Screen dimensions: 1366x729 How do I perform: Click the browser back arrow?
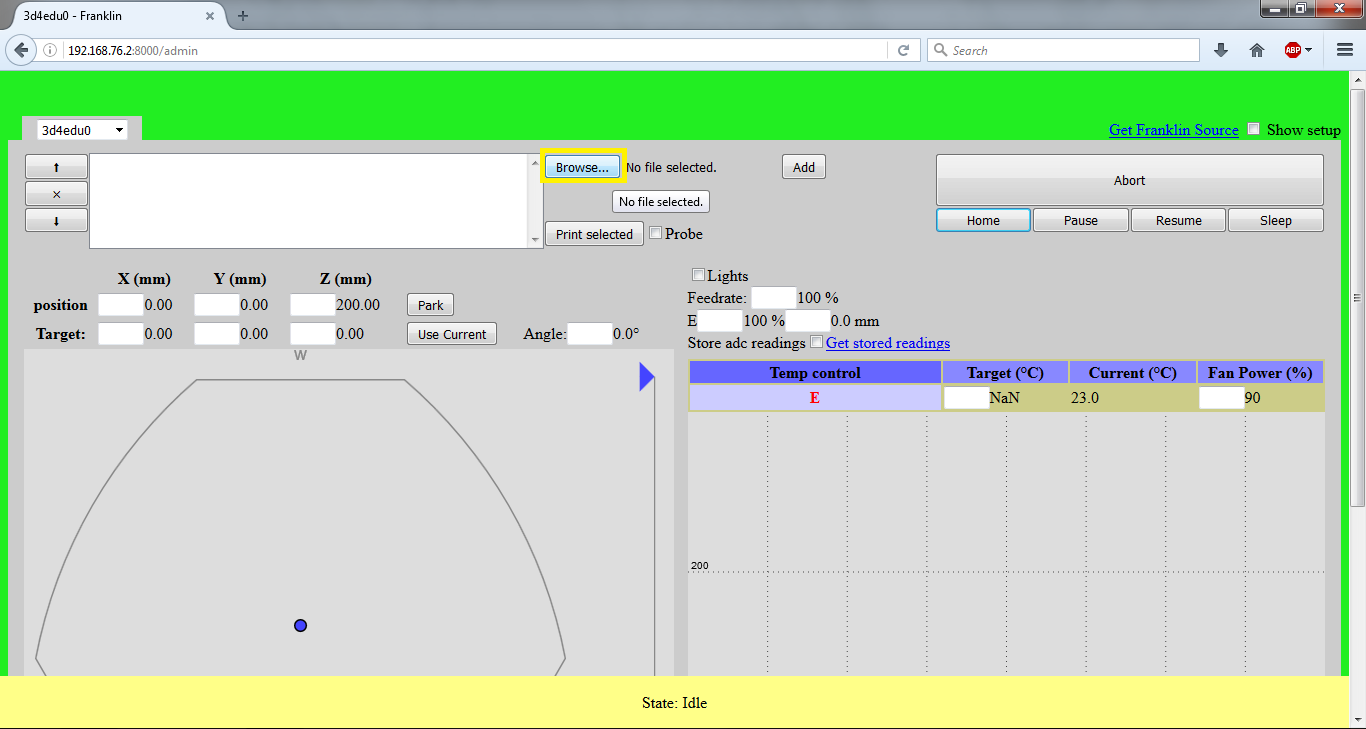coord(21,50)
